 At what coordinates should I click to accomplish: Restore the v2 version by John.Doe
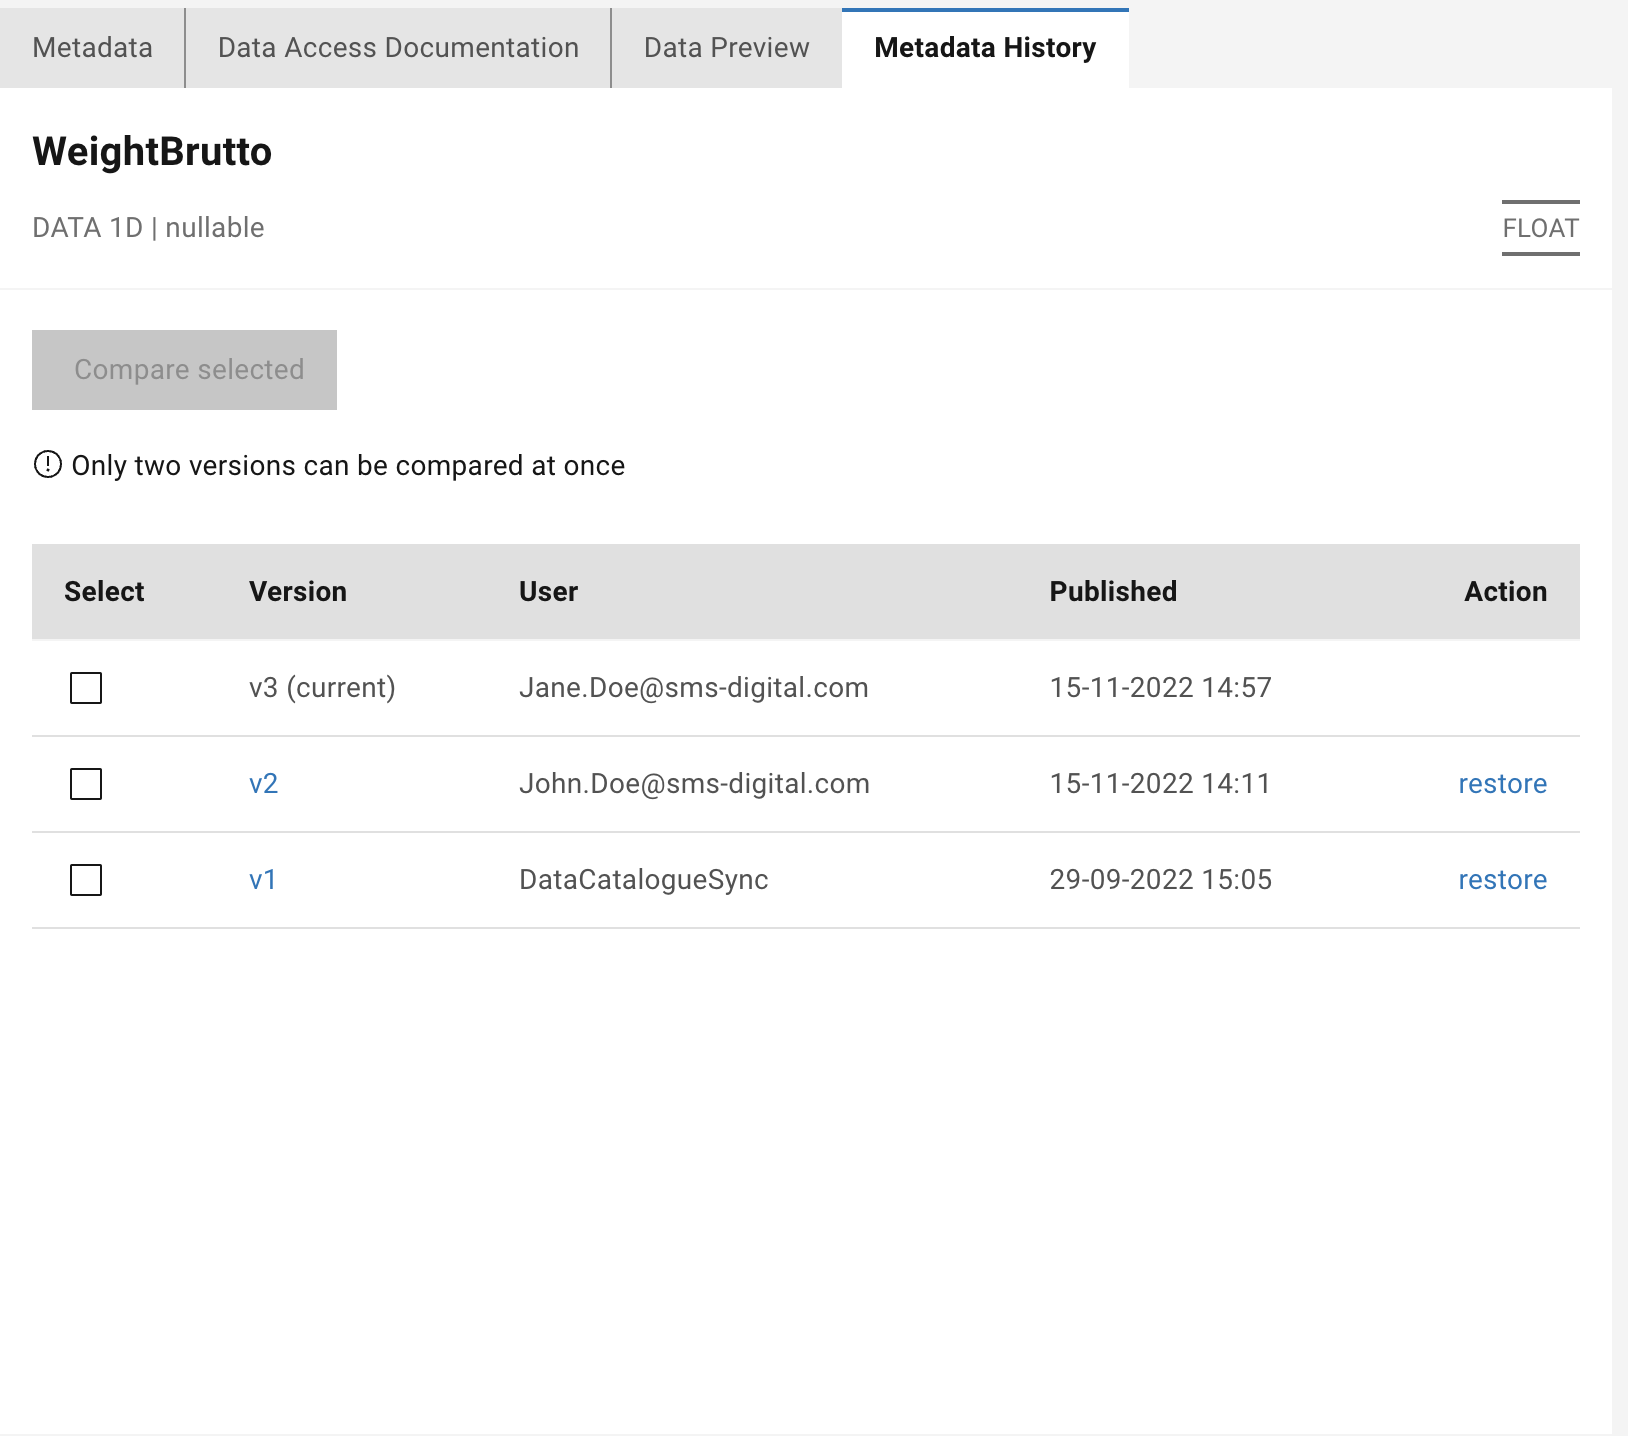coord(1502,784)
